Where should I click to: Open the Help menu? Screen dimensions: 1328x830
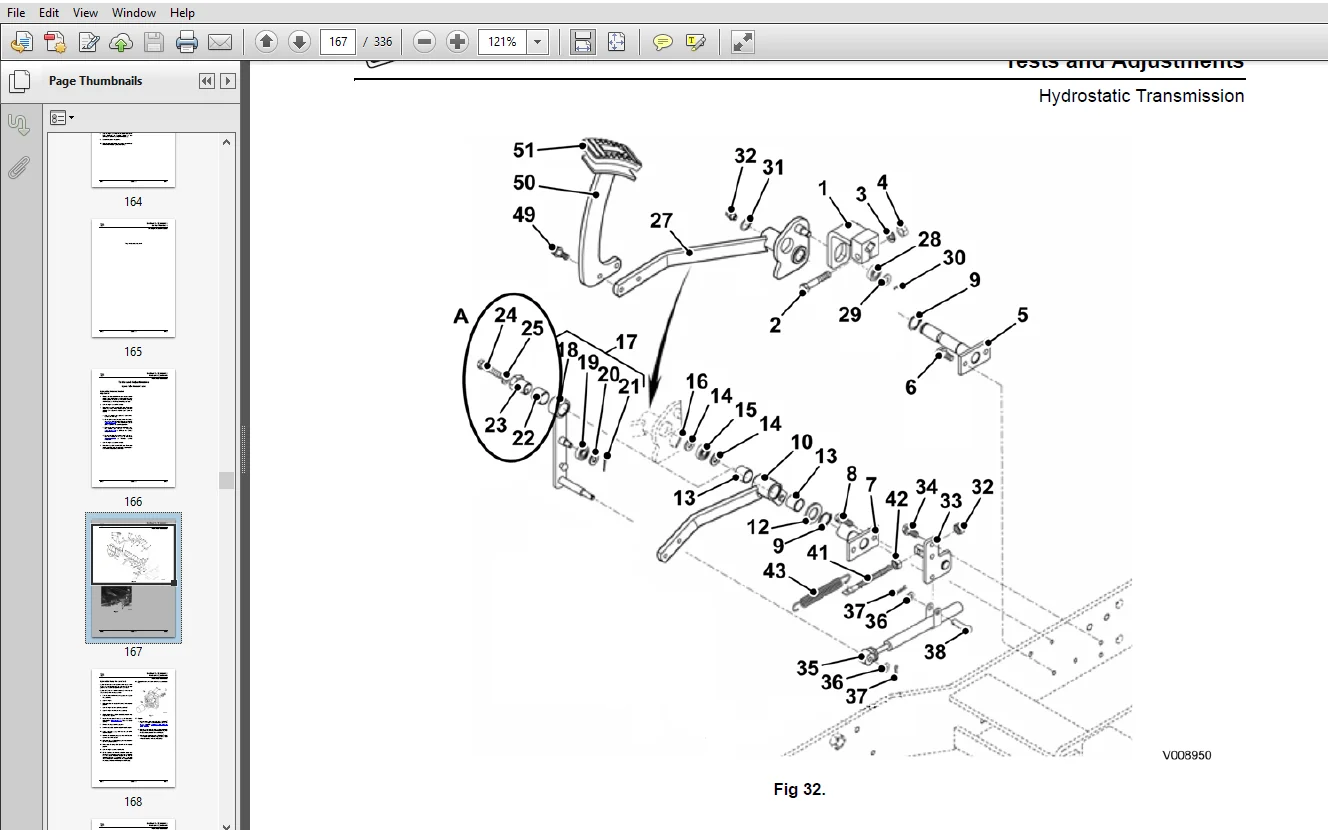pyautogui.click(x=182, y=13)
